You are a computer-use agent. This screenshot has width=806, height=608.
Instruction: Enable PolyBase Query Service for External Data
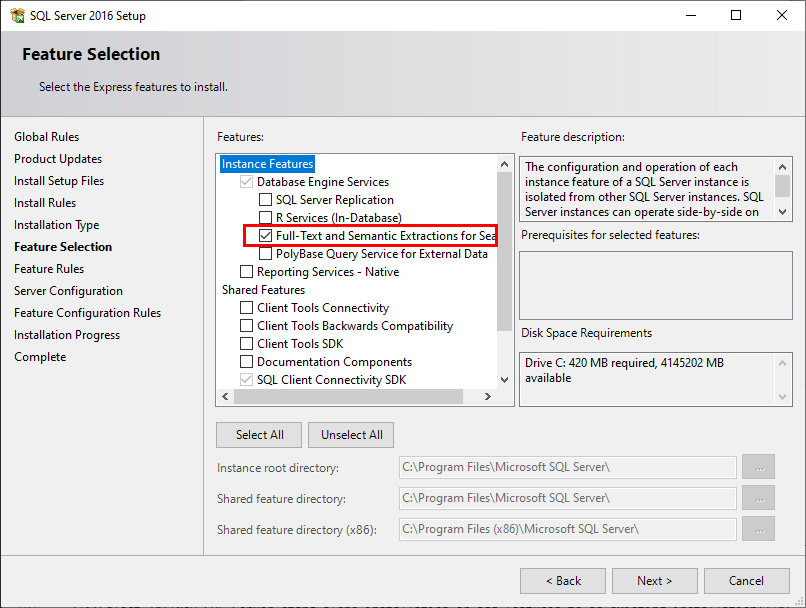click(266, 254)
